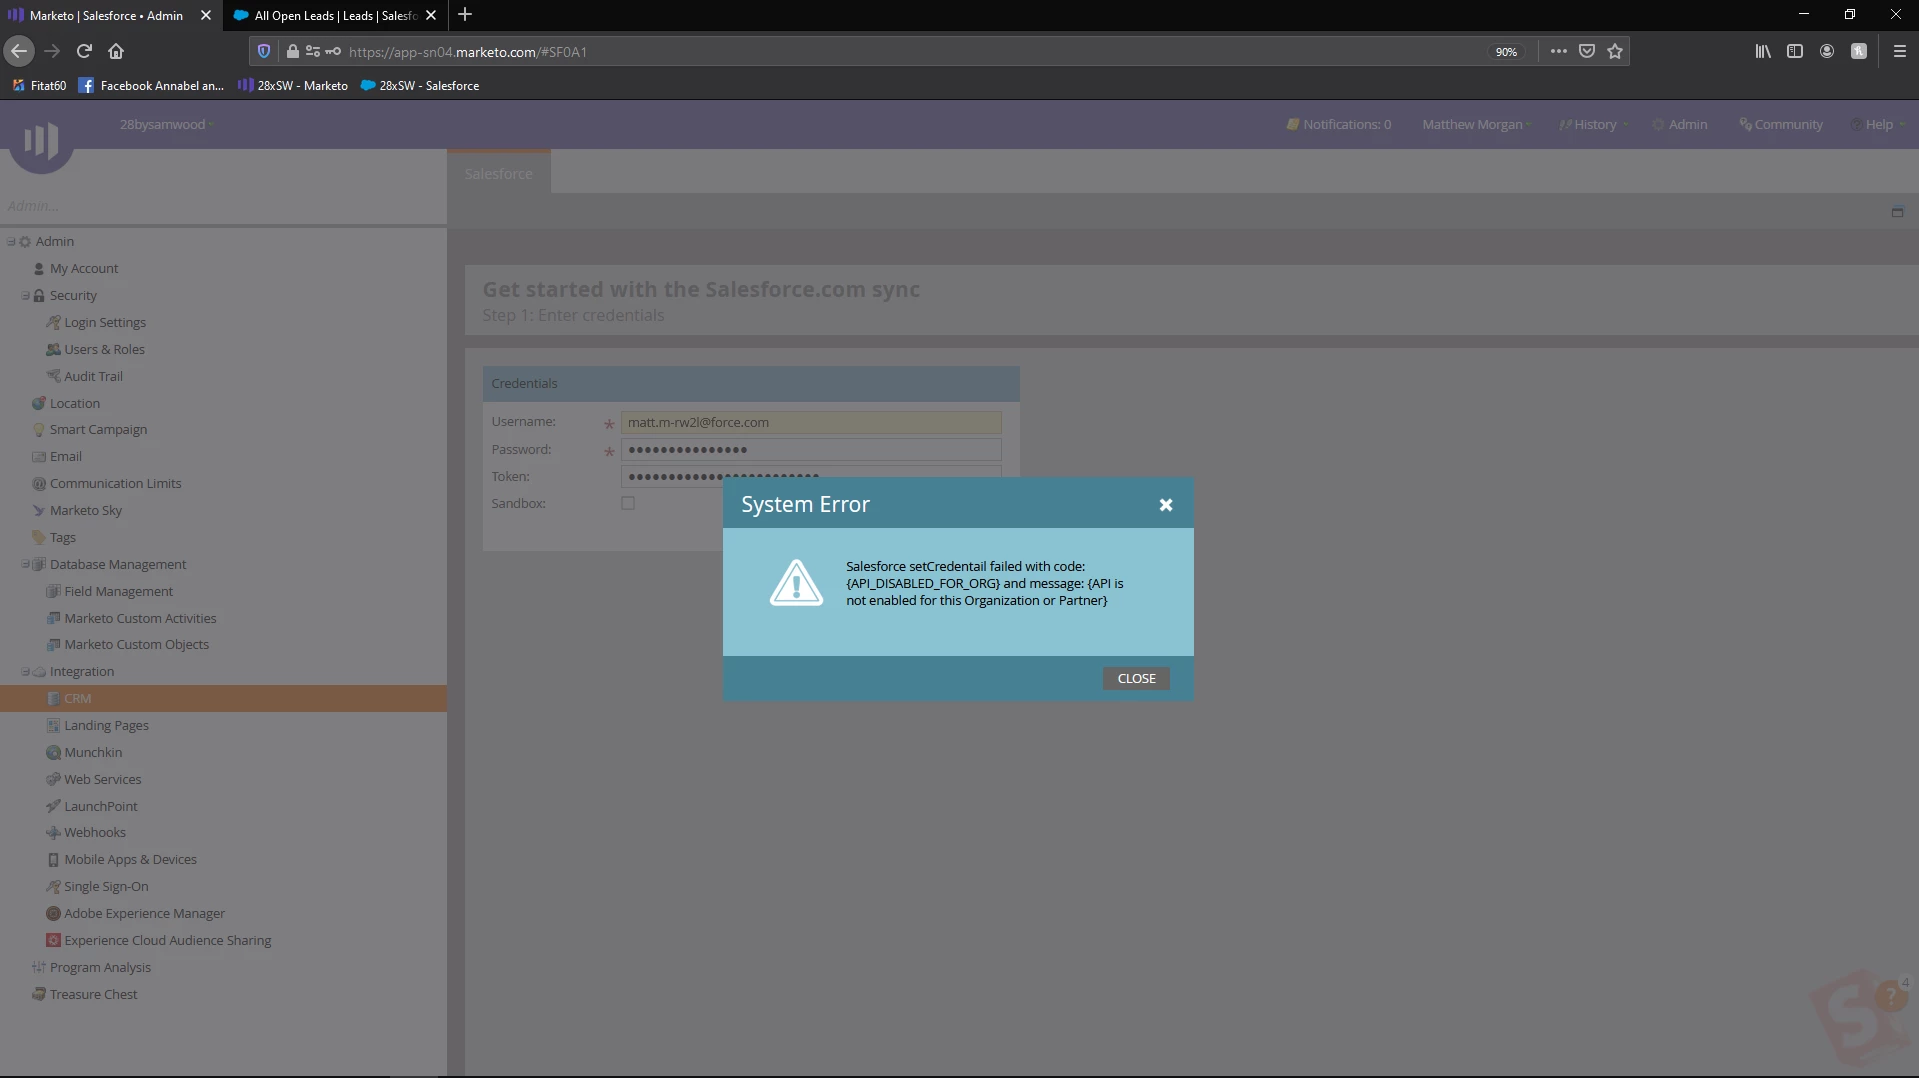Open the 28xSW - Salesforce bookmark
The height and width of the screenshot is (1078, 1919).
[x=419, y=85]
